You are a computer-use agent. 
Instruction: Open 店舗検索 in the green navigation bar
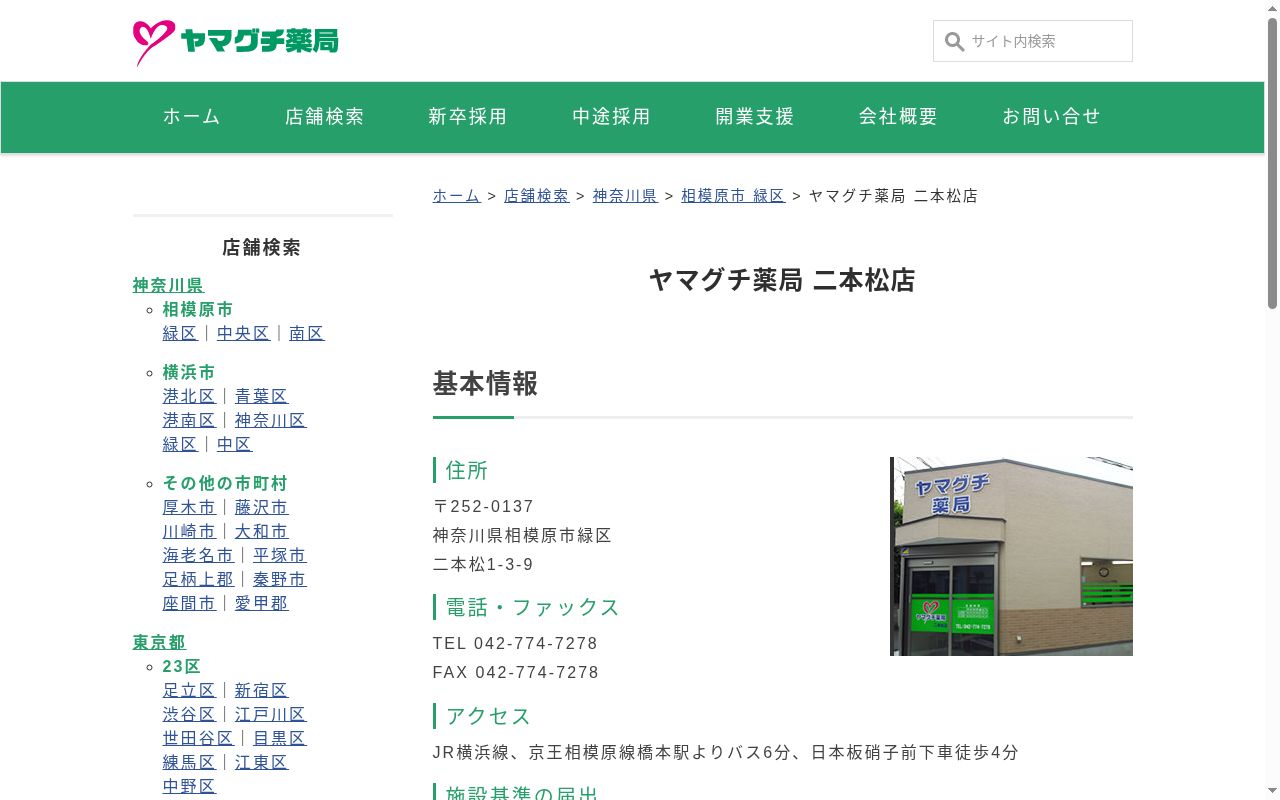[325, 117]
